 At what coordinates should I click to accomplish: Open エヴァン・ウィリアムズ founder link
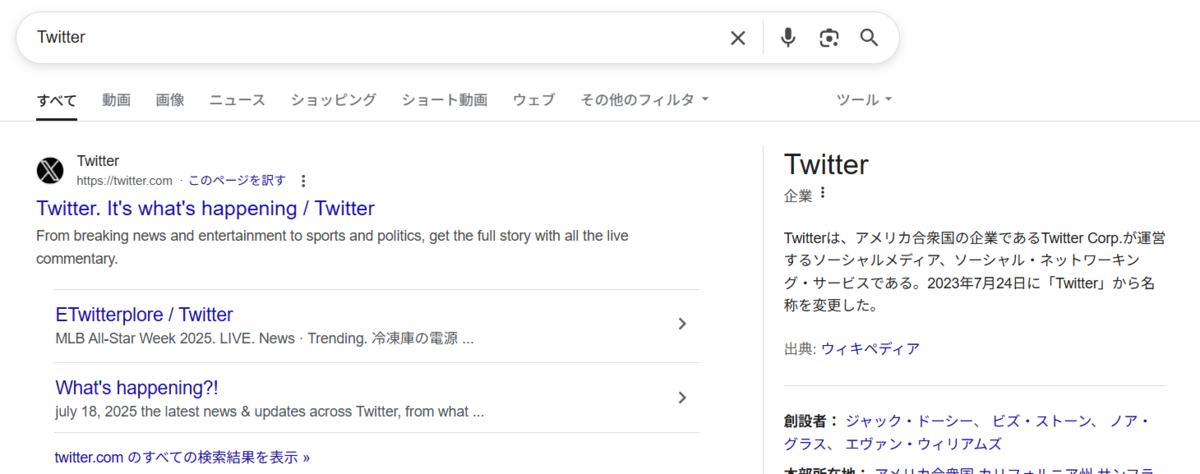pos(925,443)
